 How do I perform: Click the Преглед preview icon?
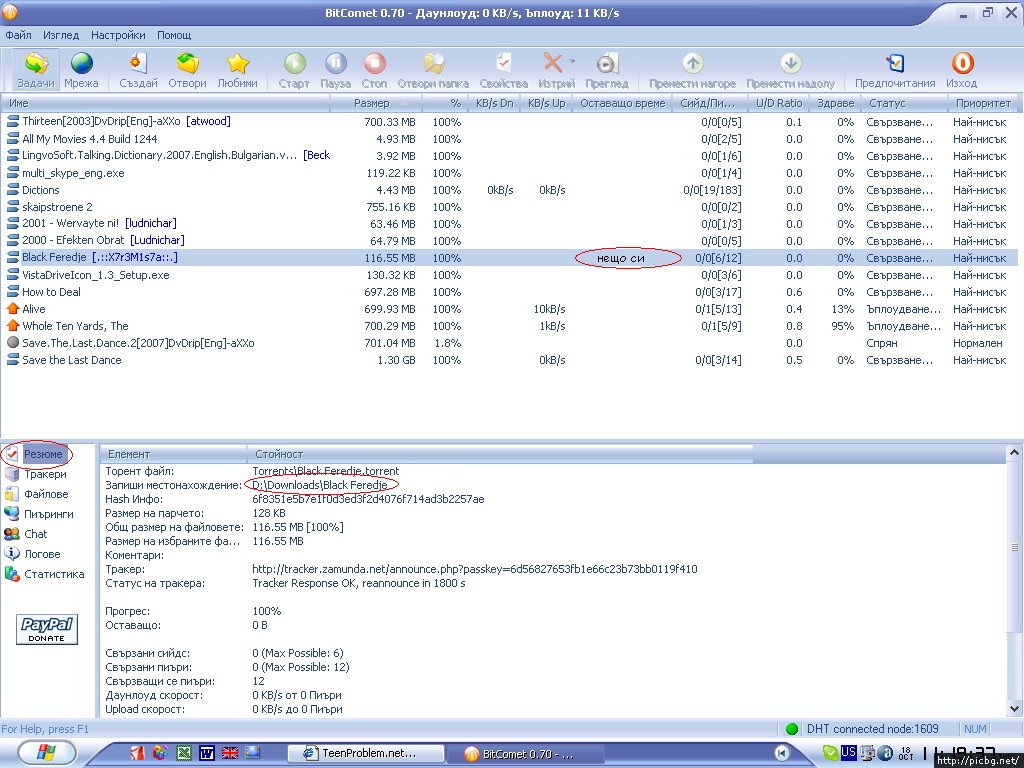tap(607, 63)
